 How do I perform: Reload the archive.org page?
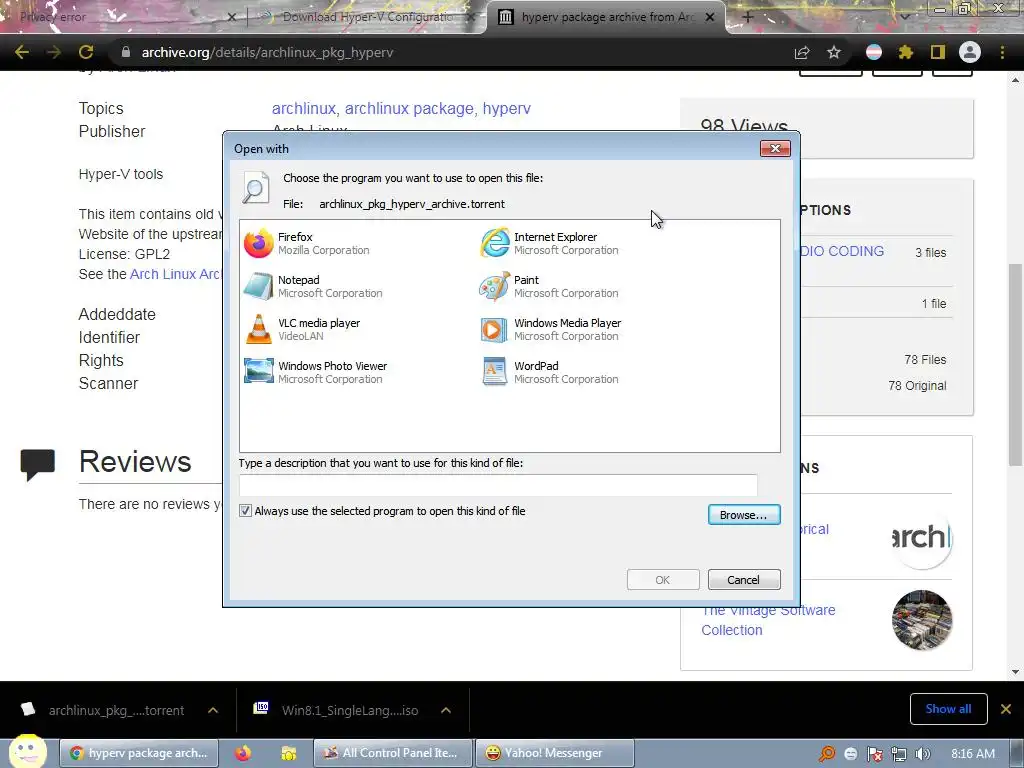tap(86, 52)
